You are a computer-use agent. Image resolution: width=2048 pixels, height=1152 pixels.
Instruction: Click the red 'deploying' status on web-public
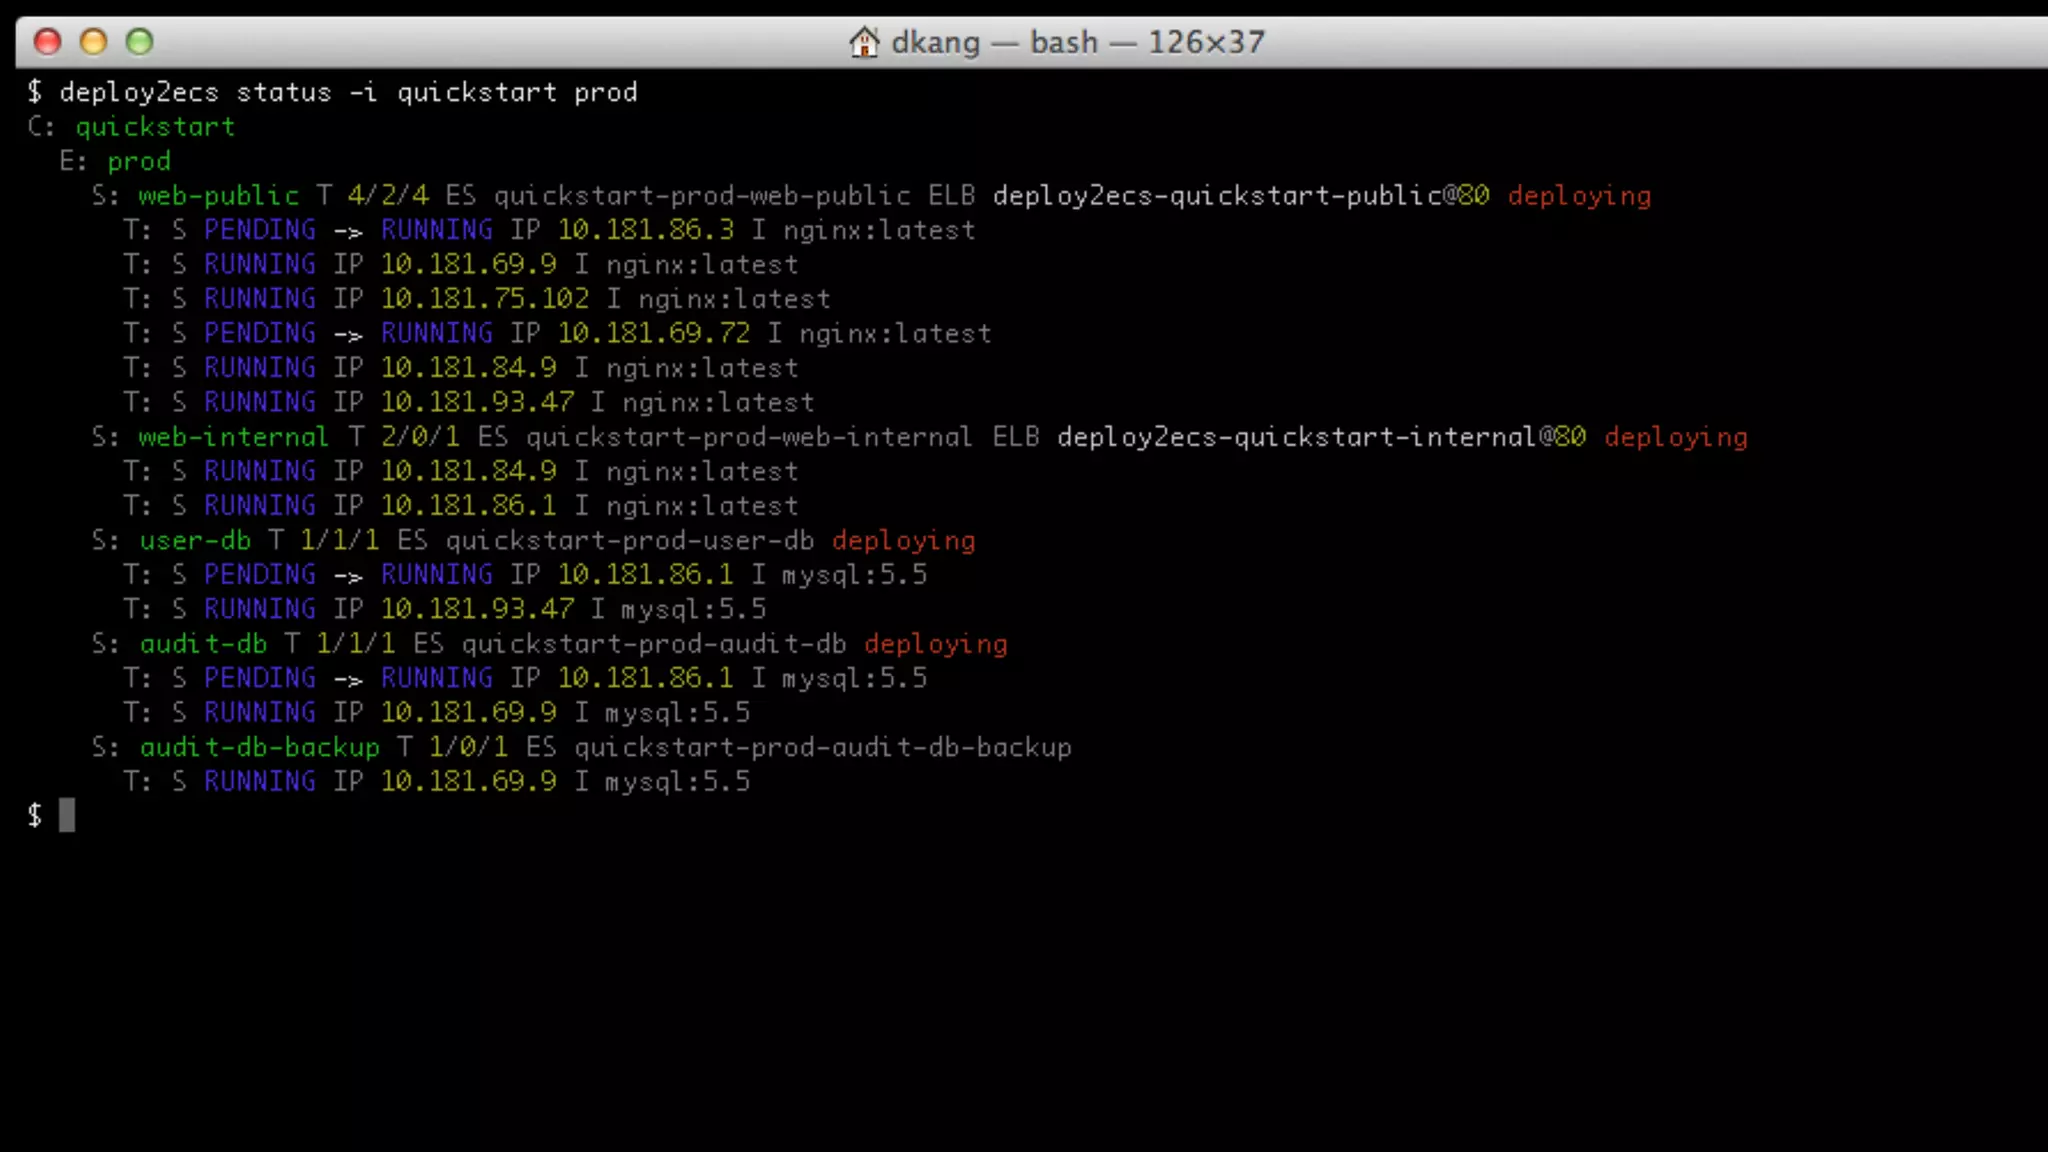click(1579, 196)
